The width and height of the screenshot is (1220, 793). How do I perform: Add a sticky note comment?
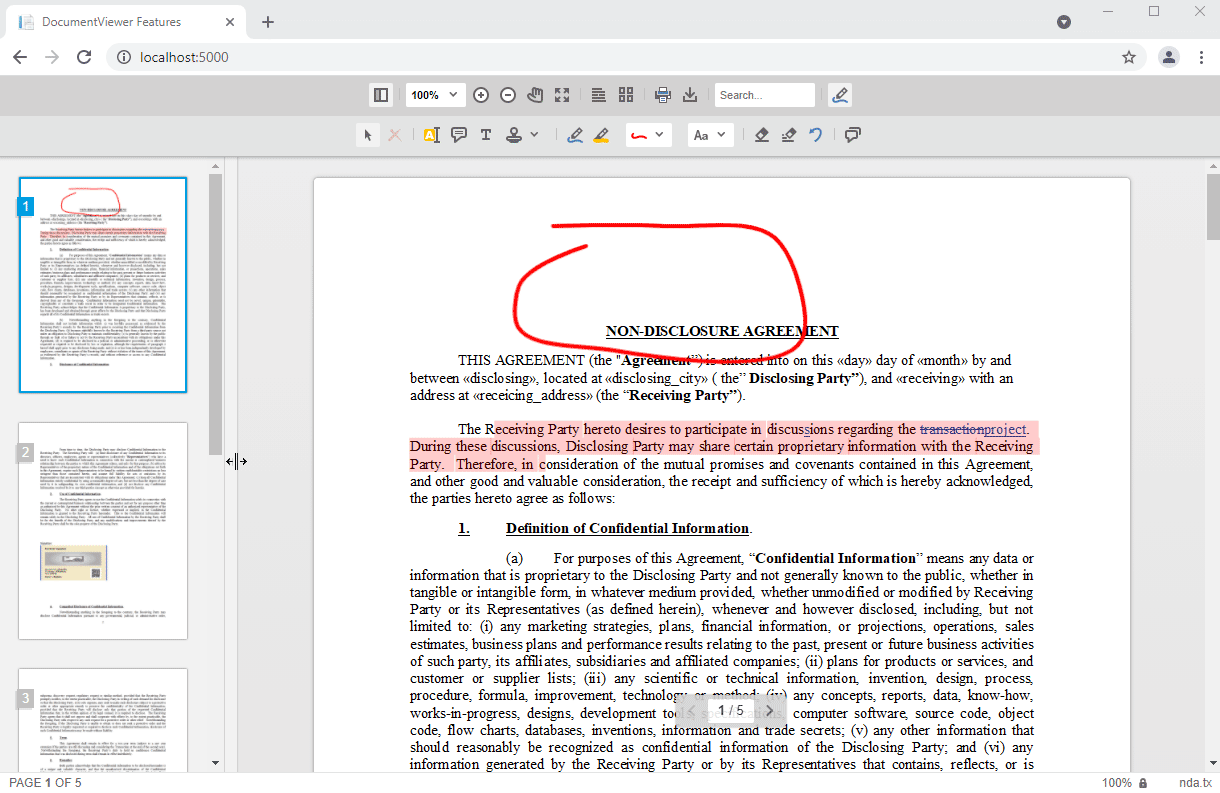tap(459, 135)
